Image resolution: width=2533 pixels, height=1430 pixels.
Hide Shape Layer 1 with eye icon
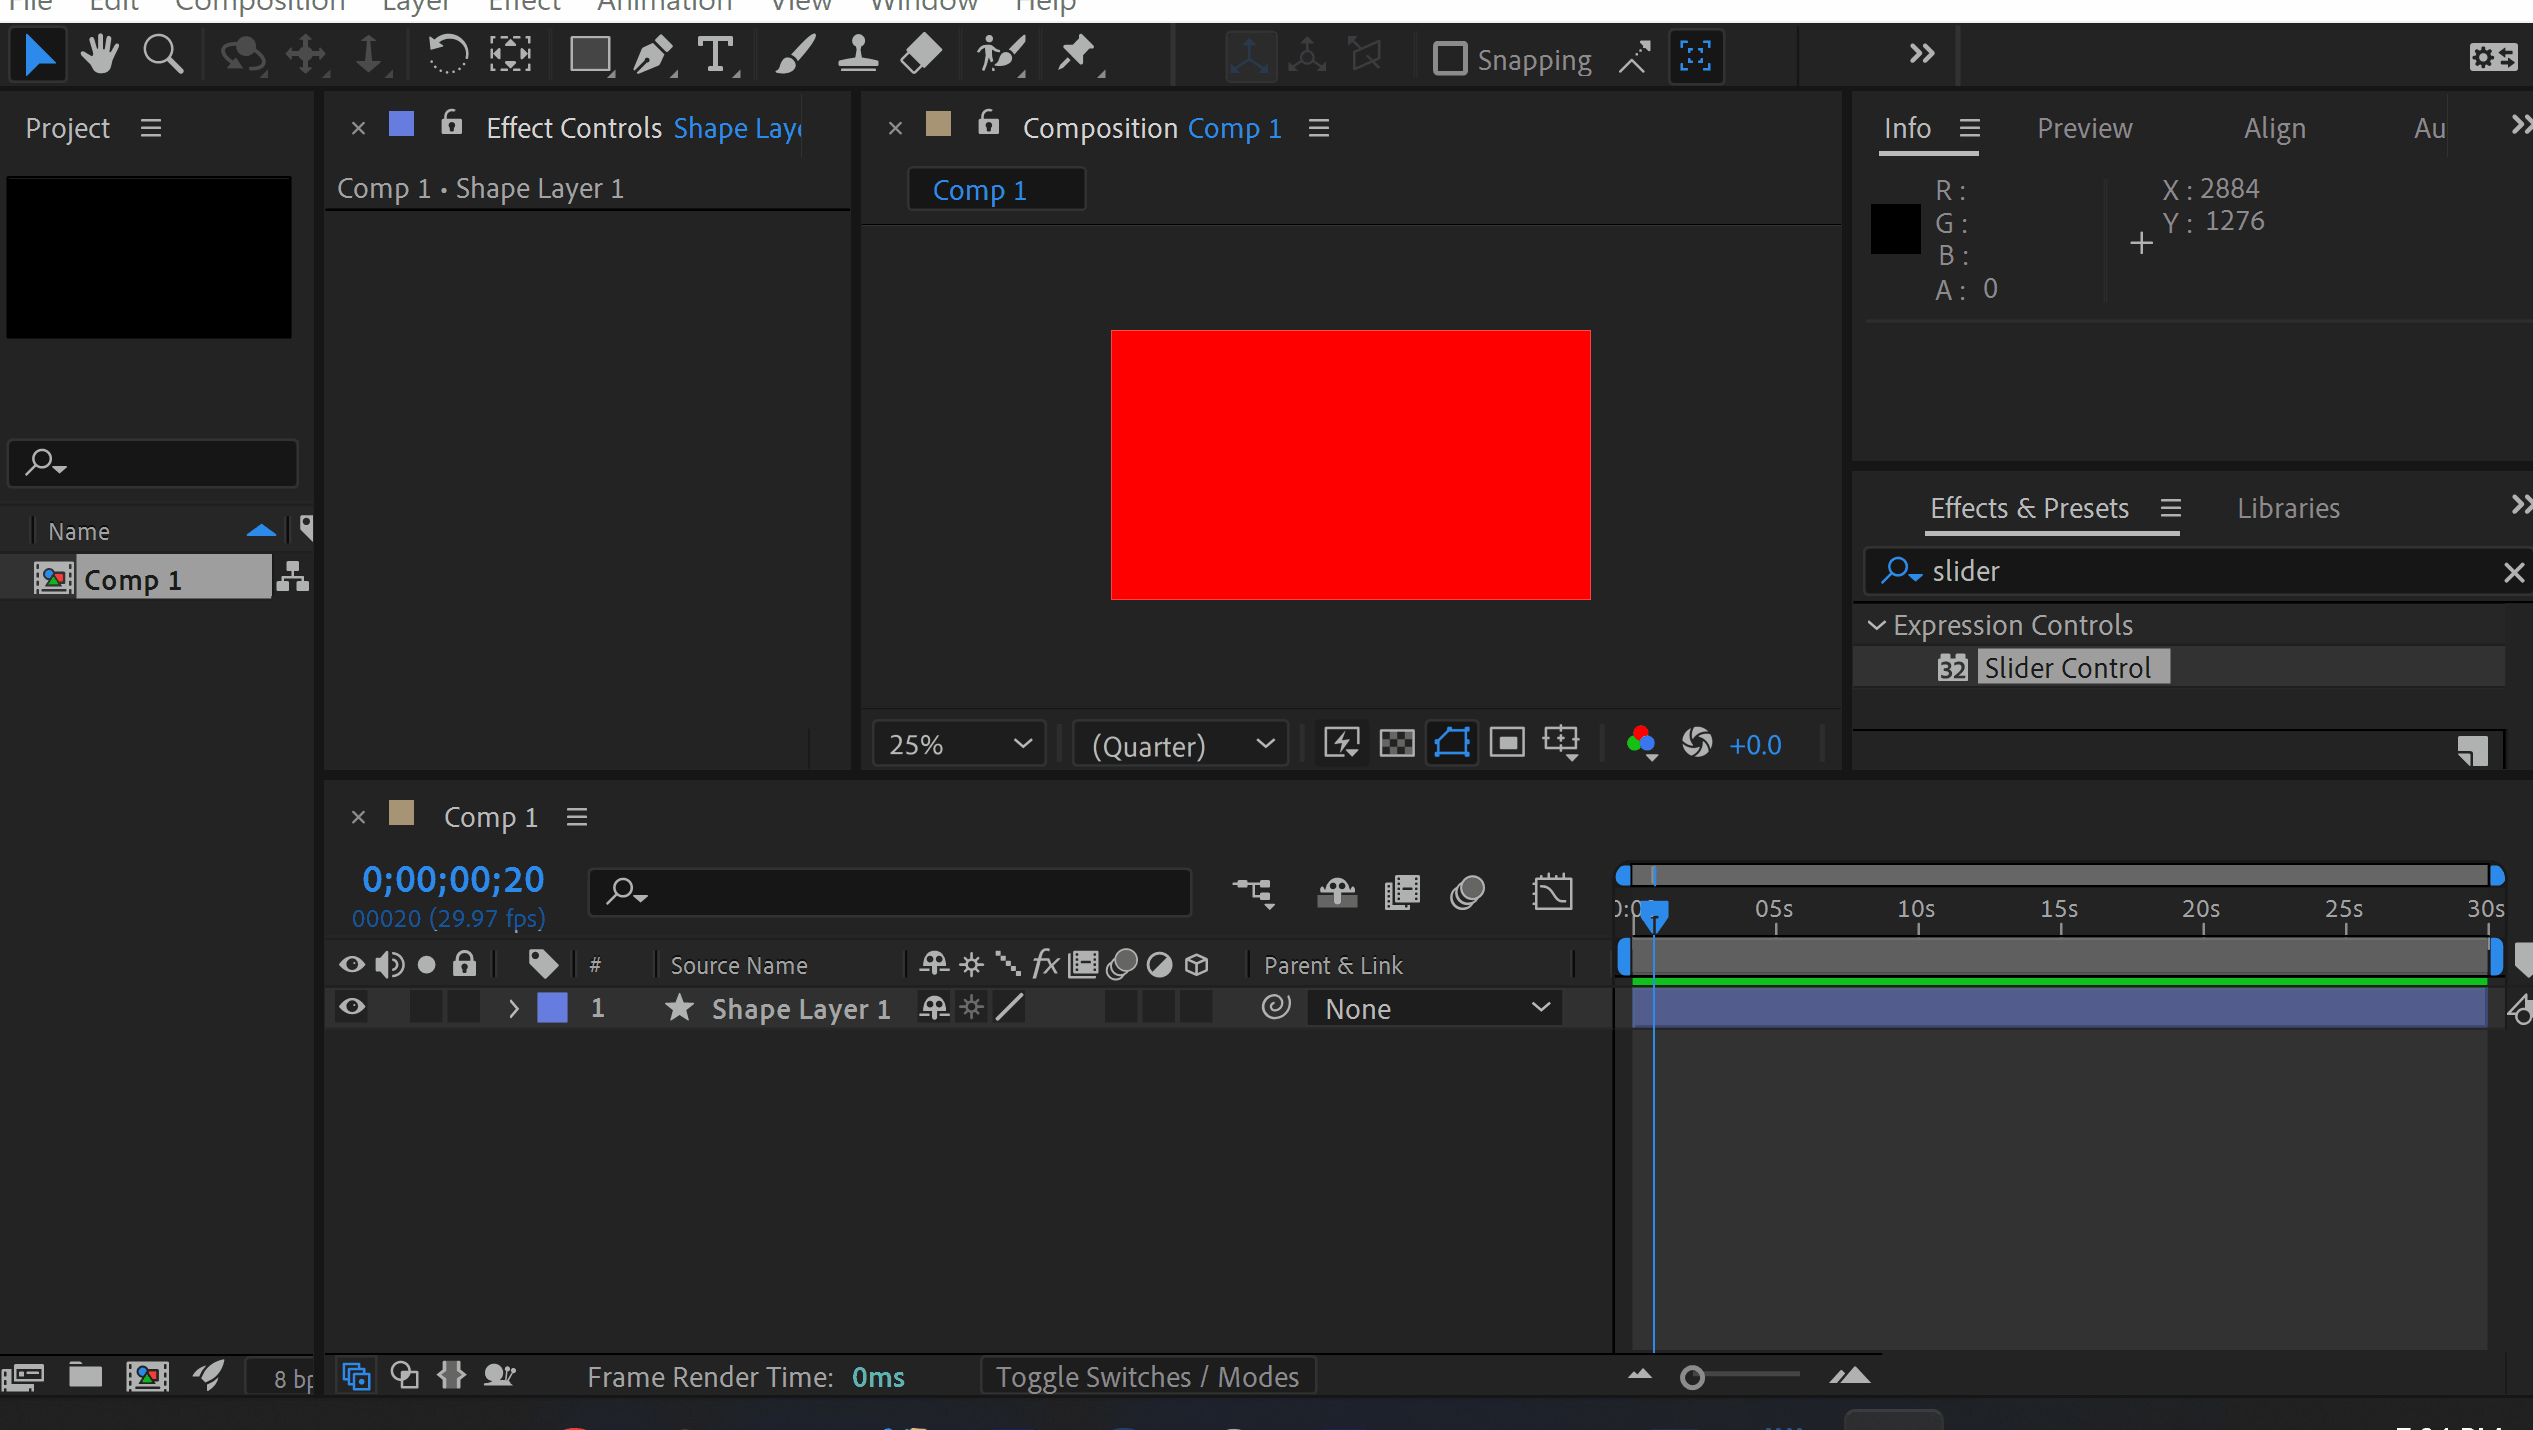[x=352, y=1007]
